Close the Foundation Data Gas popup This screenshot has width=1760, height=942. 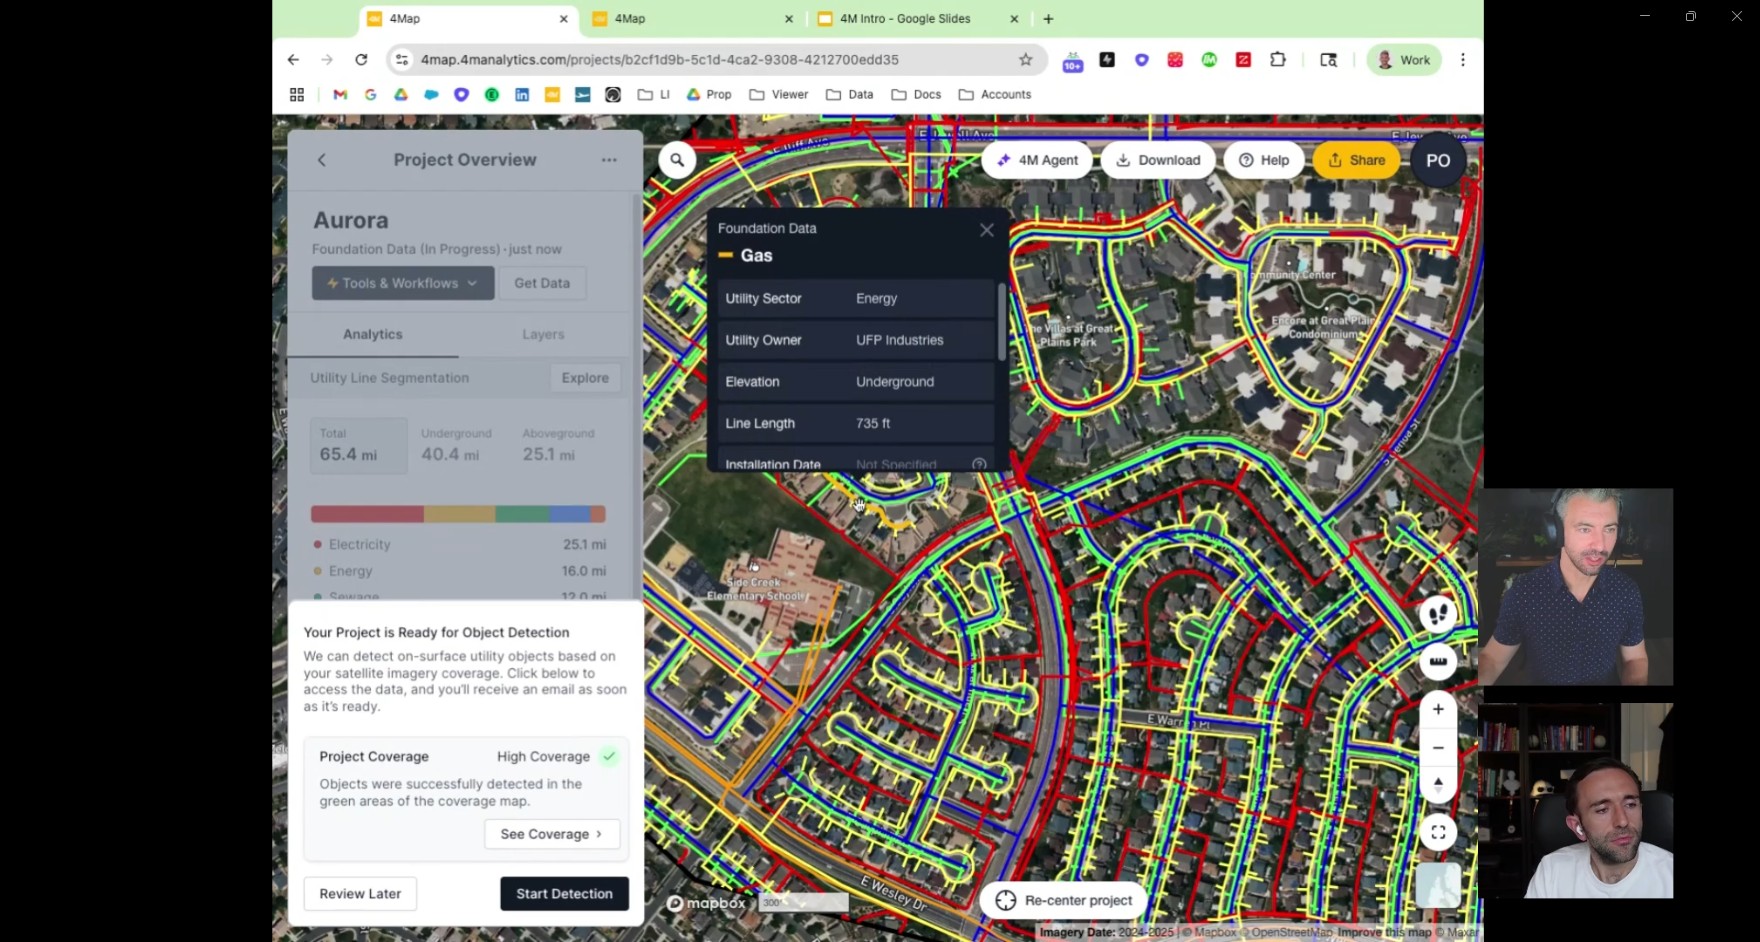987,230
